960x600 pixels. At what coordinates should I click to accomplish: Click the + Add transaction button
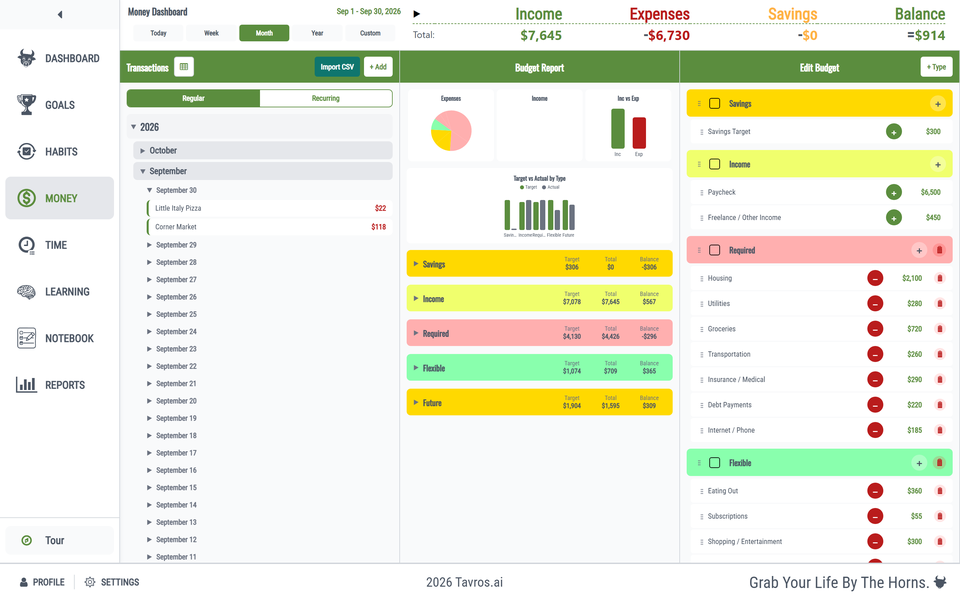coord(378,67)
